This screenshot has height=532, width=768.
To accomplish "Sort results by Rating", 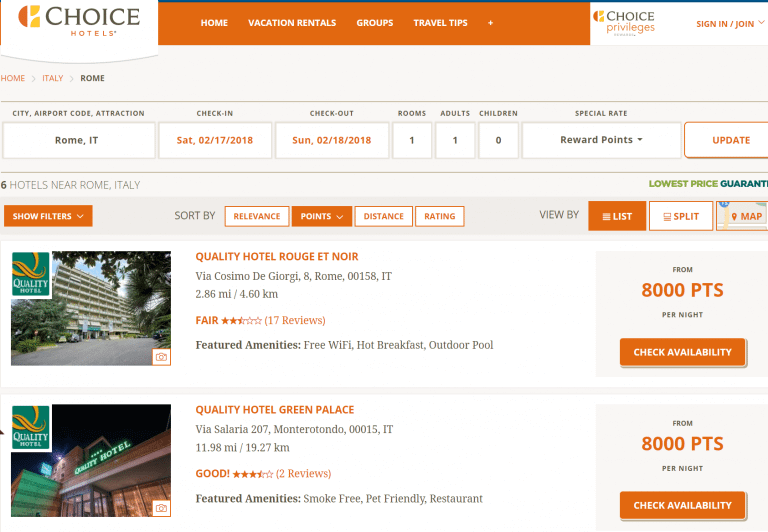I will (439, 216).
